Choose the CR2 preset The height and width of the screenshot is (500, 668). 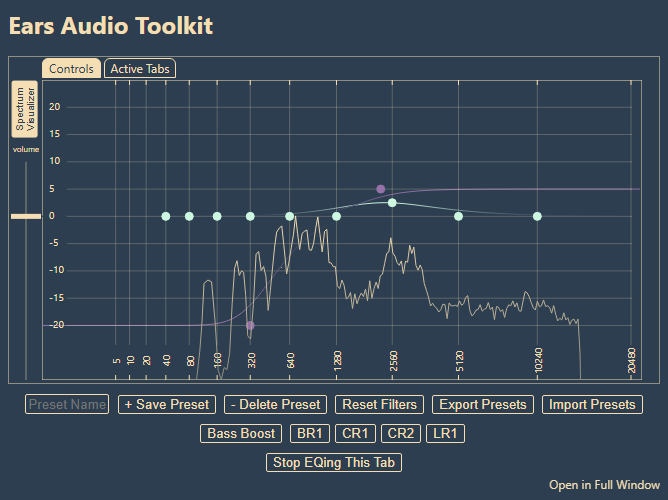pyautogui.click(x=400, y=434)
